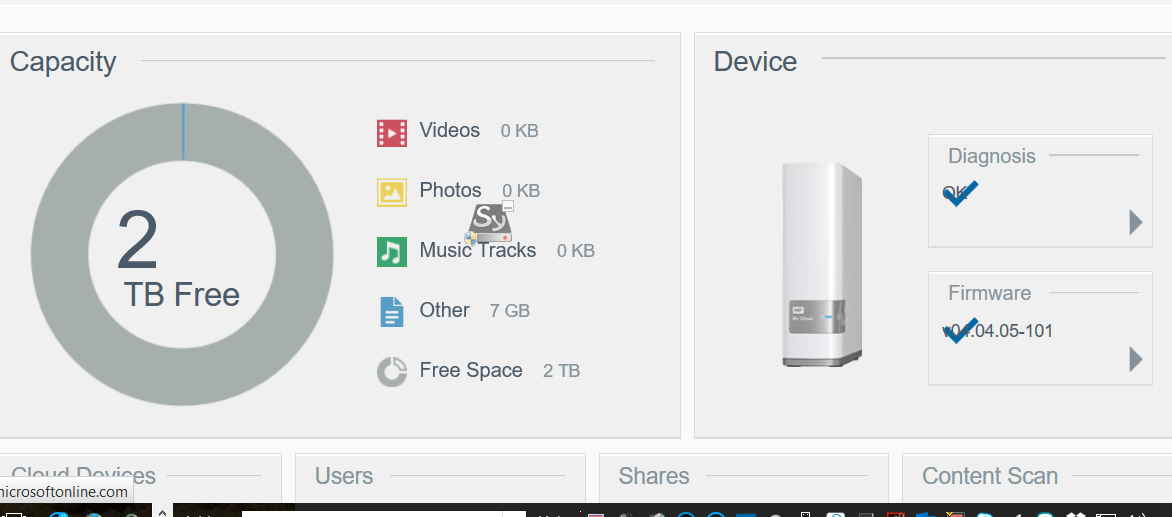Click the Diagnosis blue checkmark icon
This screenshot has width=1172, height=517.
coord(960,193)
